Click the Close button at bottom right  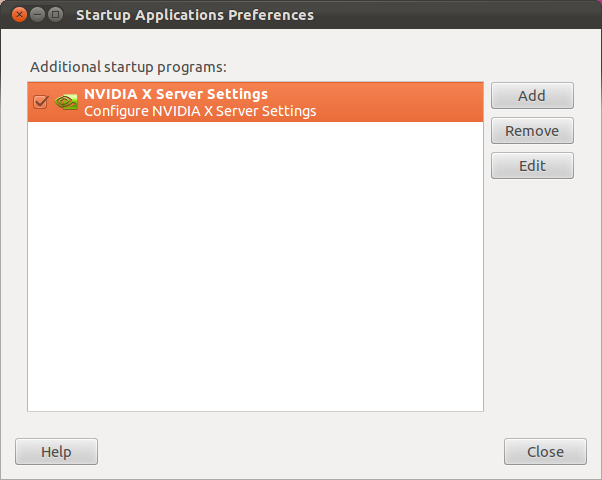click(545, 452)
